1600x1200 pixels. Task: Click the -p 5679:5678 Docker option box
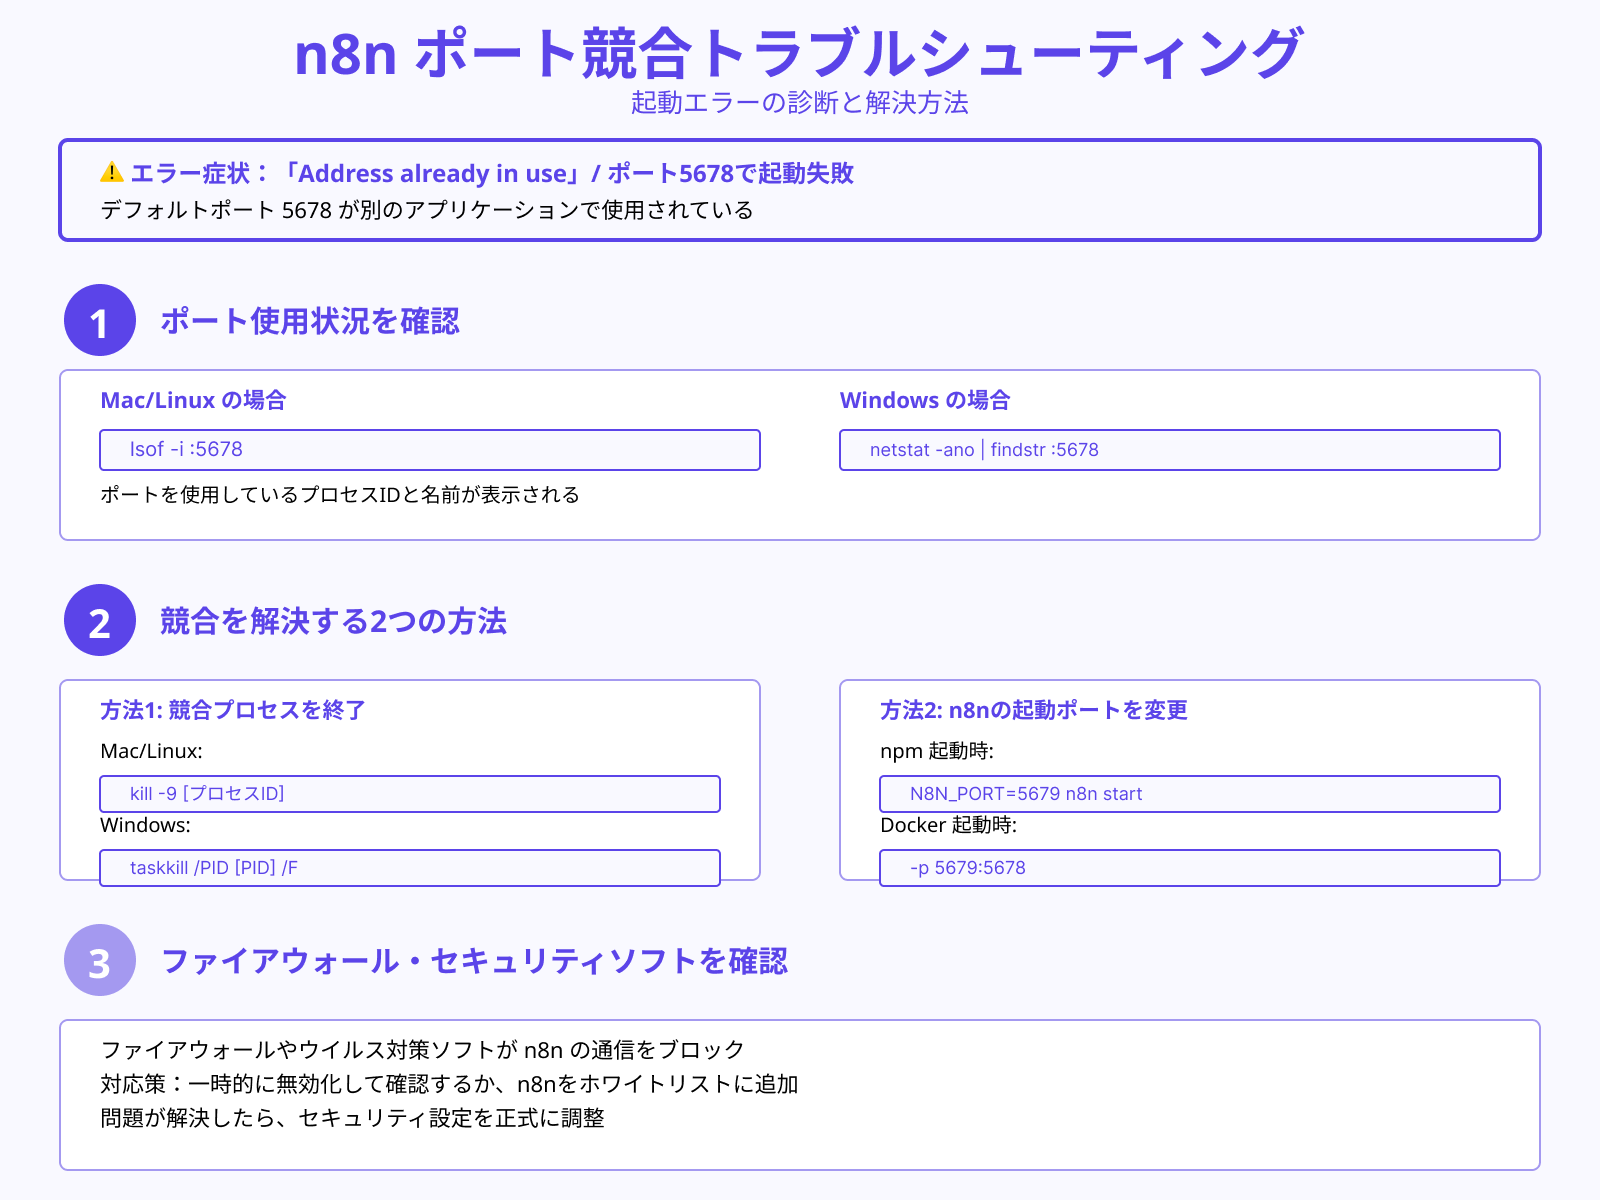1189,867
